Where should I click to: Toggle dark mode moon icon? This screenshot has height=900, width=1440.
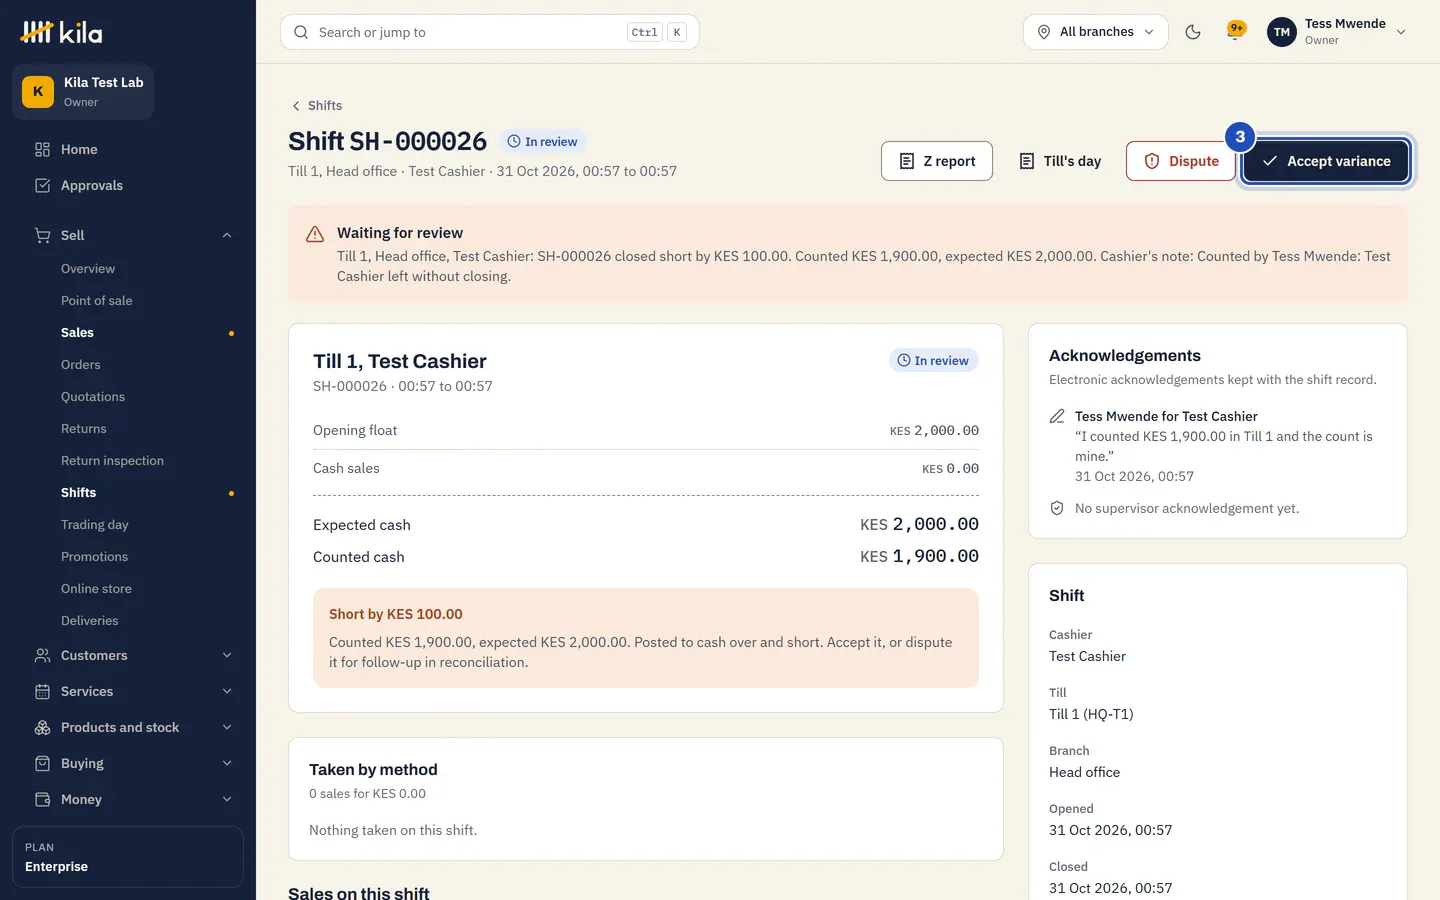click(1192, 32)
